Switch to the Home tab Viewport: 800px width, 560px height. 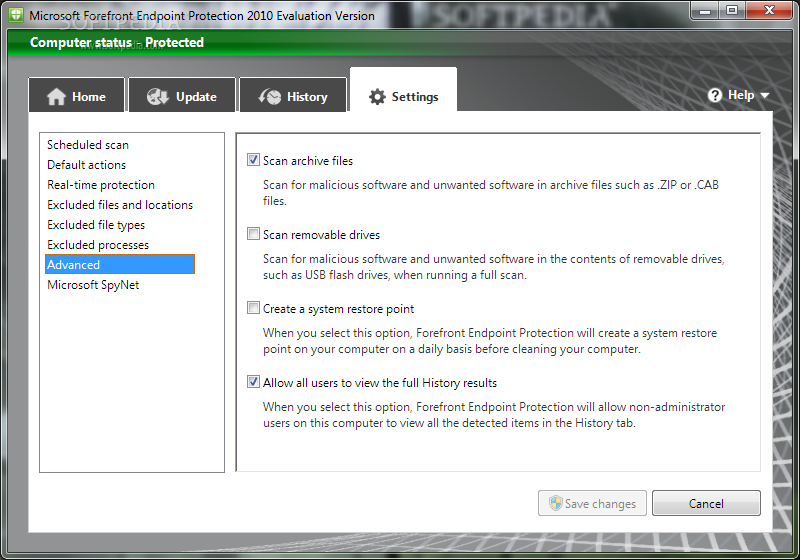pos(77,94)
